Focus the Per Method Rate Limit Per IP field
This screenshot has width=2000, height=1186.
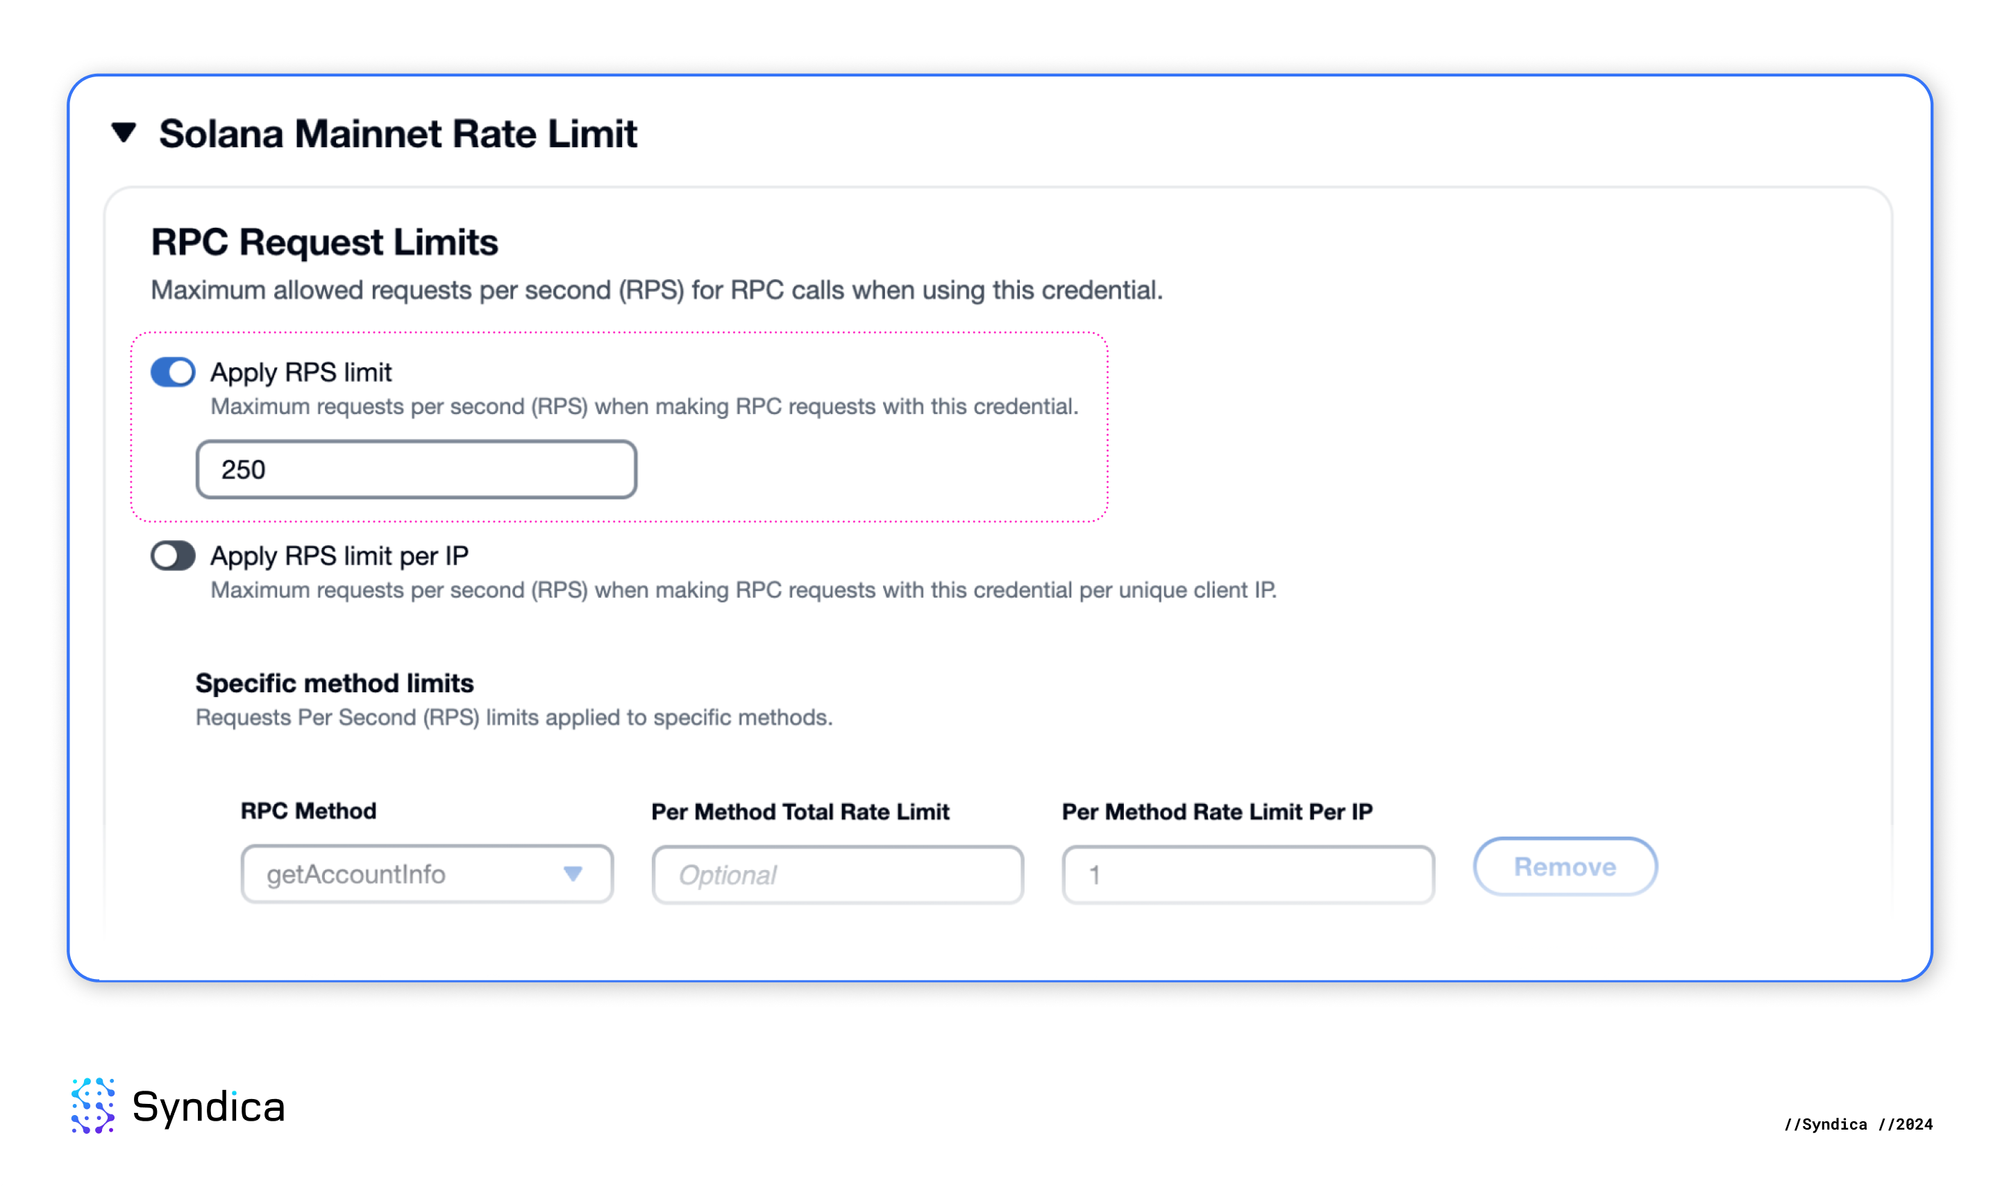point(1247,874)
